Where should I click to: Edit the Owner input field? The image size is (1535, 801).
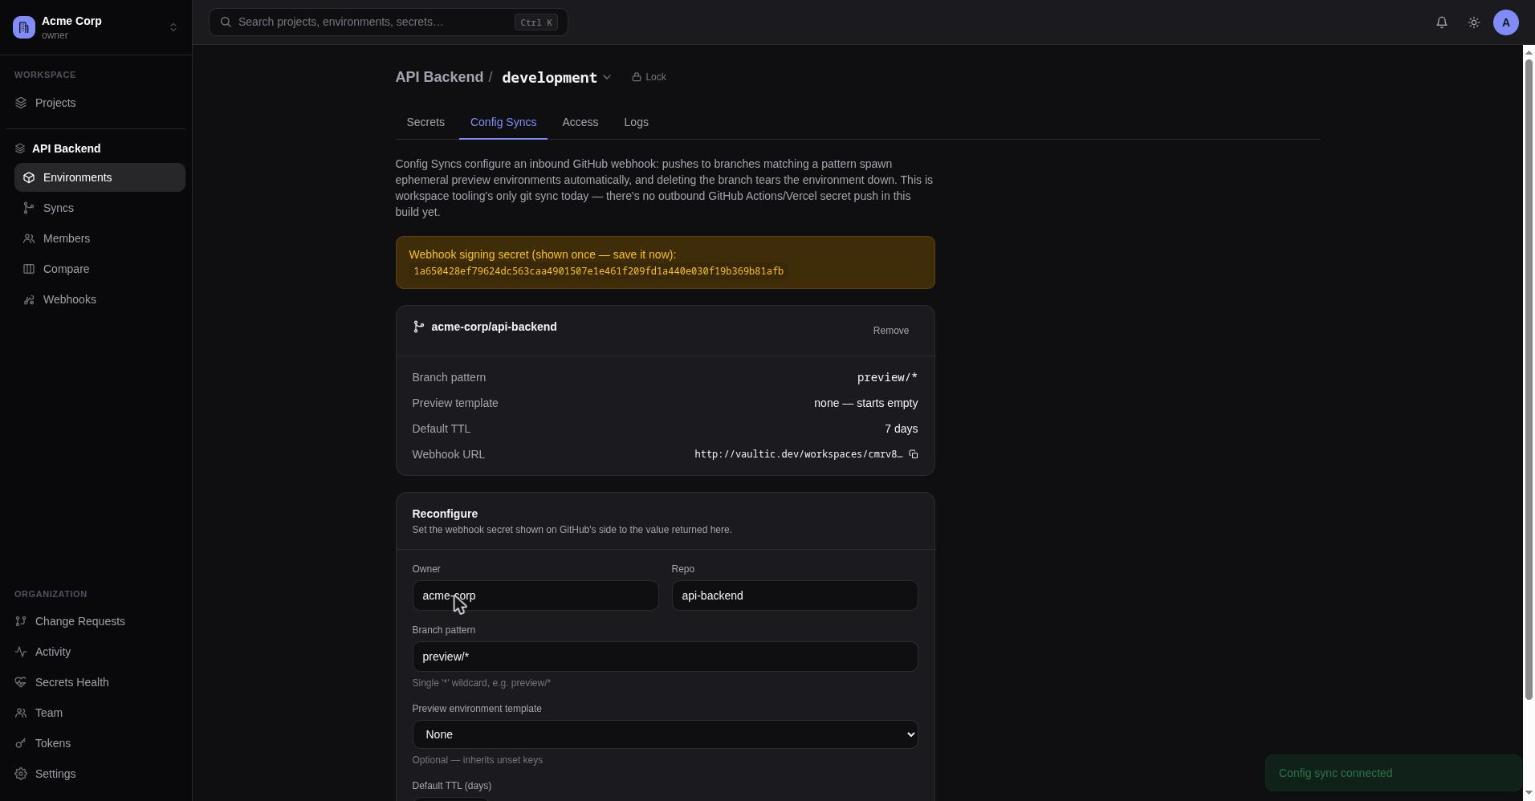(x=535, y=596)
